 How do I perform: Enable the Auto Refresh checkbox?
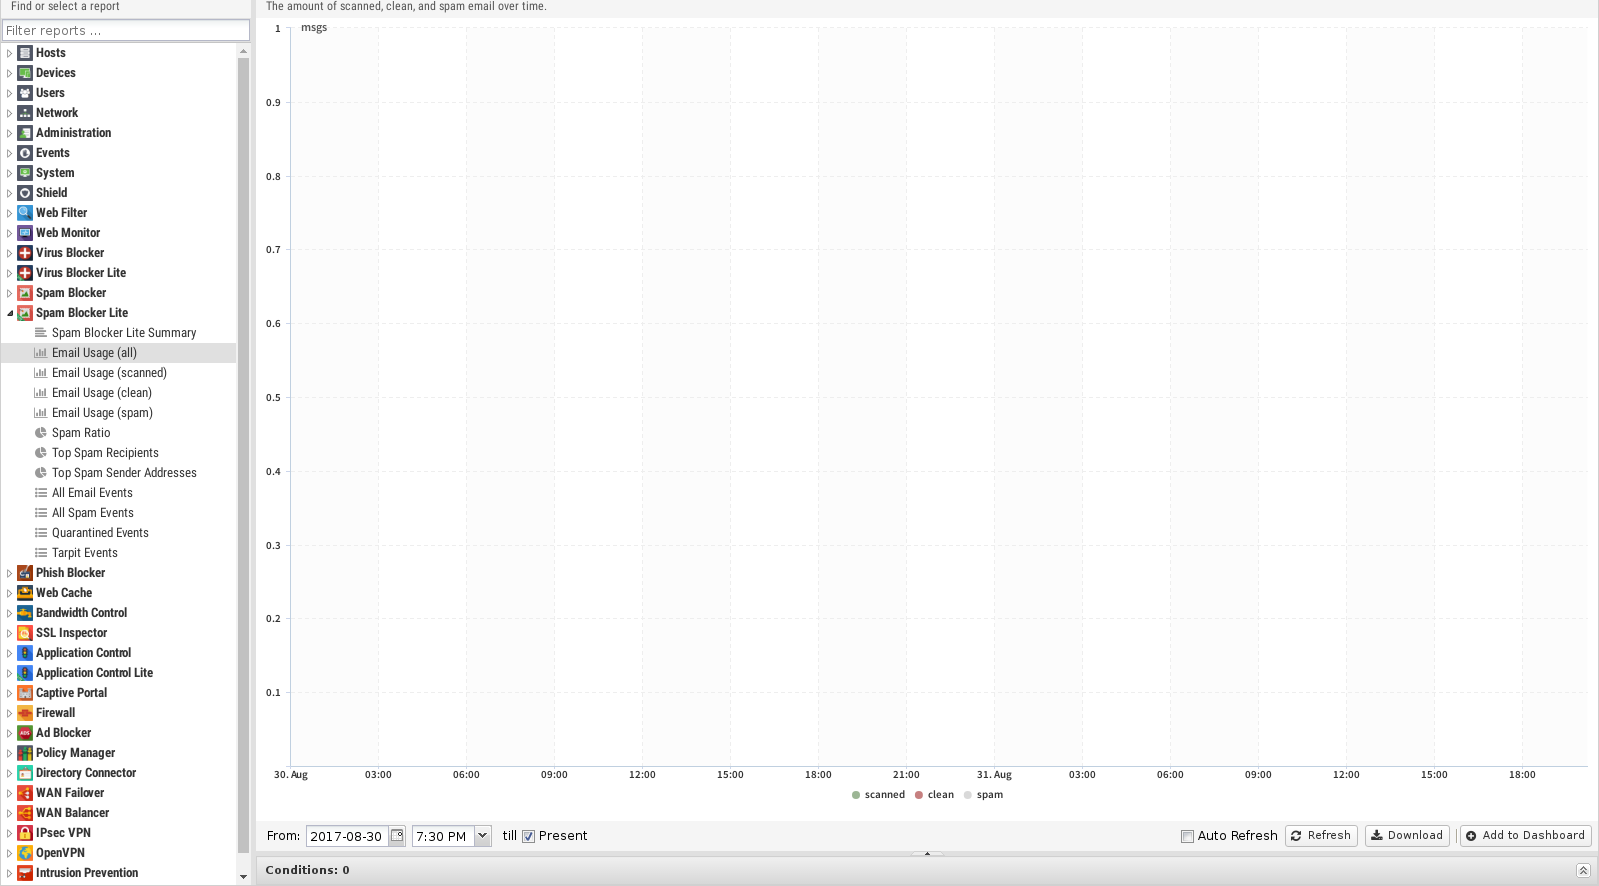pyautogui.click(x=1187, y=836)
